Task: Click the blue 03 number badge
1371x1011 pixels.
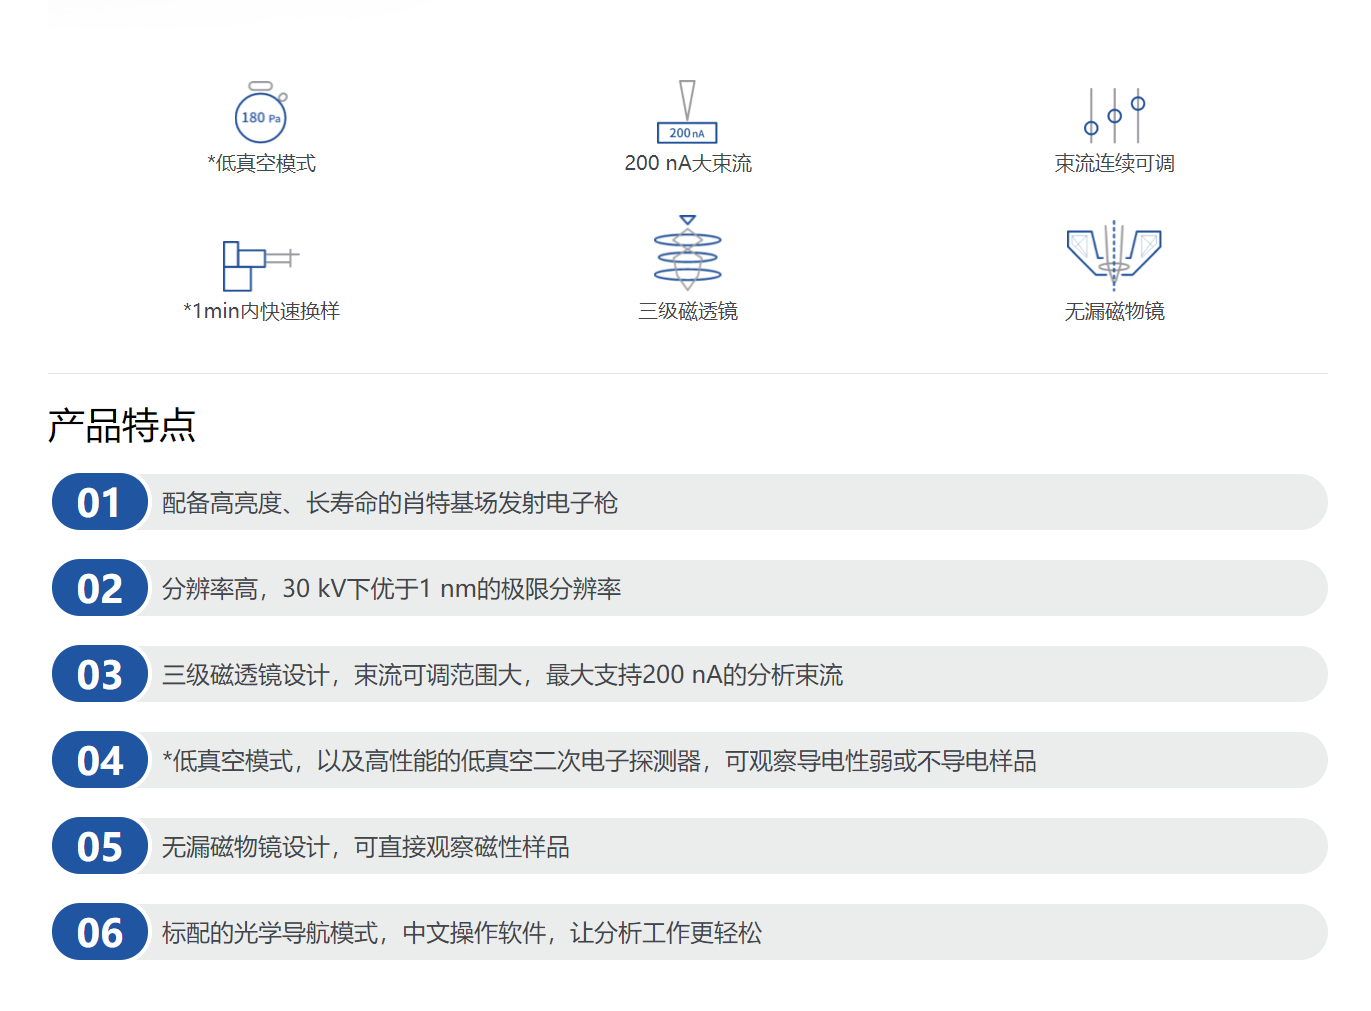Action: click(100, 674)
